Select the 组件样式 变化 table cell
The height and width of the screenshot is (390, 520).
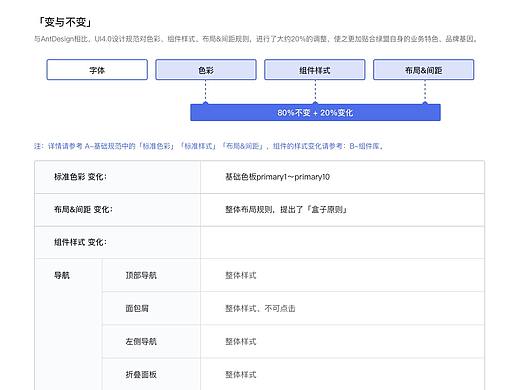click(117, 242)
